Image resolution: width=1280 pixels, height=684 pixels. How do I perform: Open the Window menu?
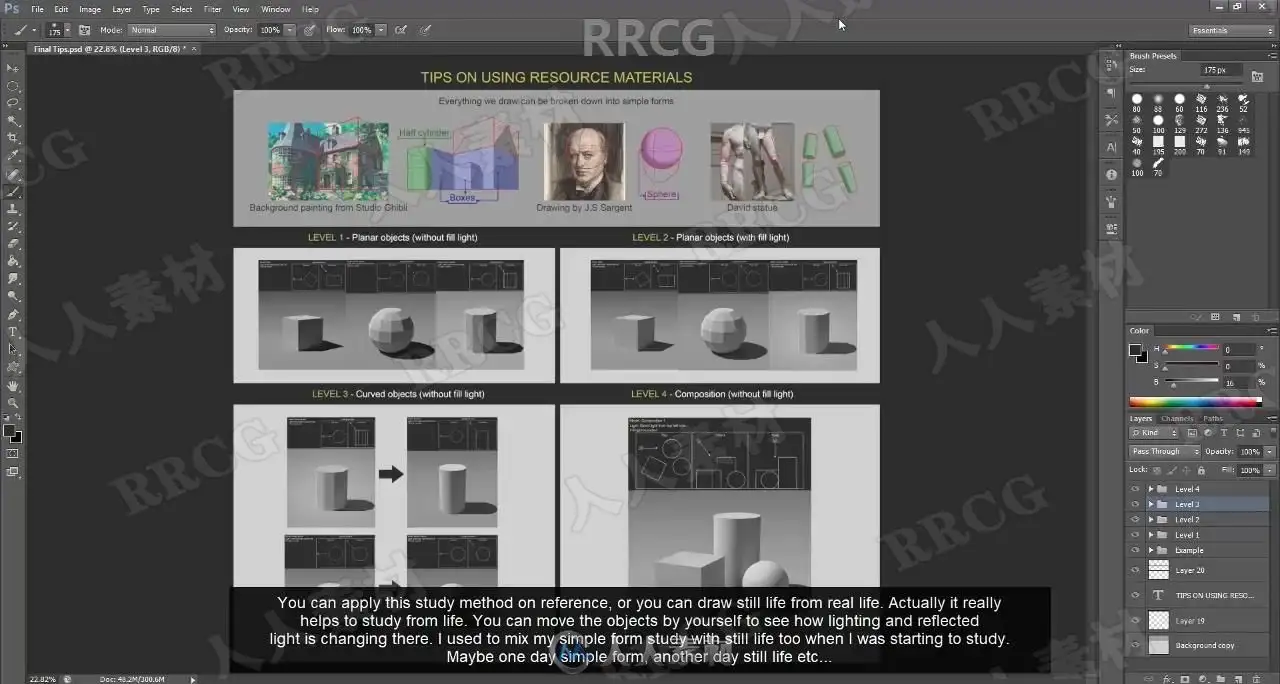click(x=276, y=9)
